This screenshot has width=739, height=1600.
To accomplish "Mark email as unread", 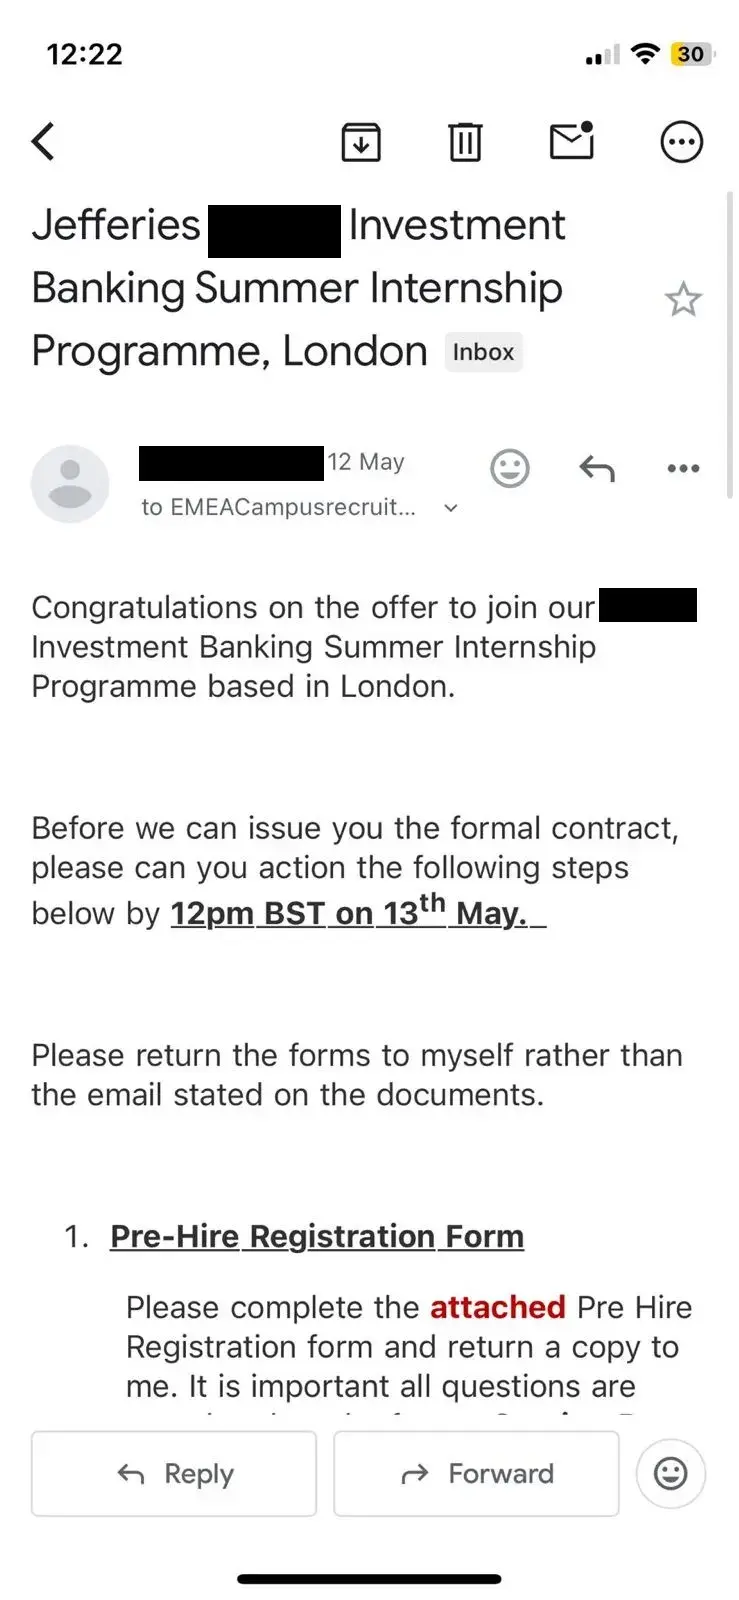I will (572, 141).
